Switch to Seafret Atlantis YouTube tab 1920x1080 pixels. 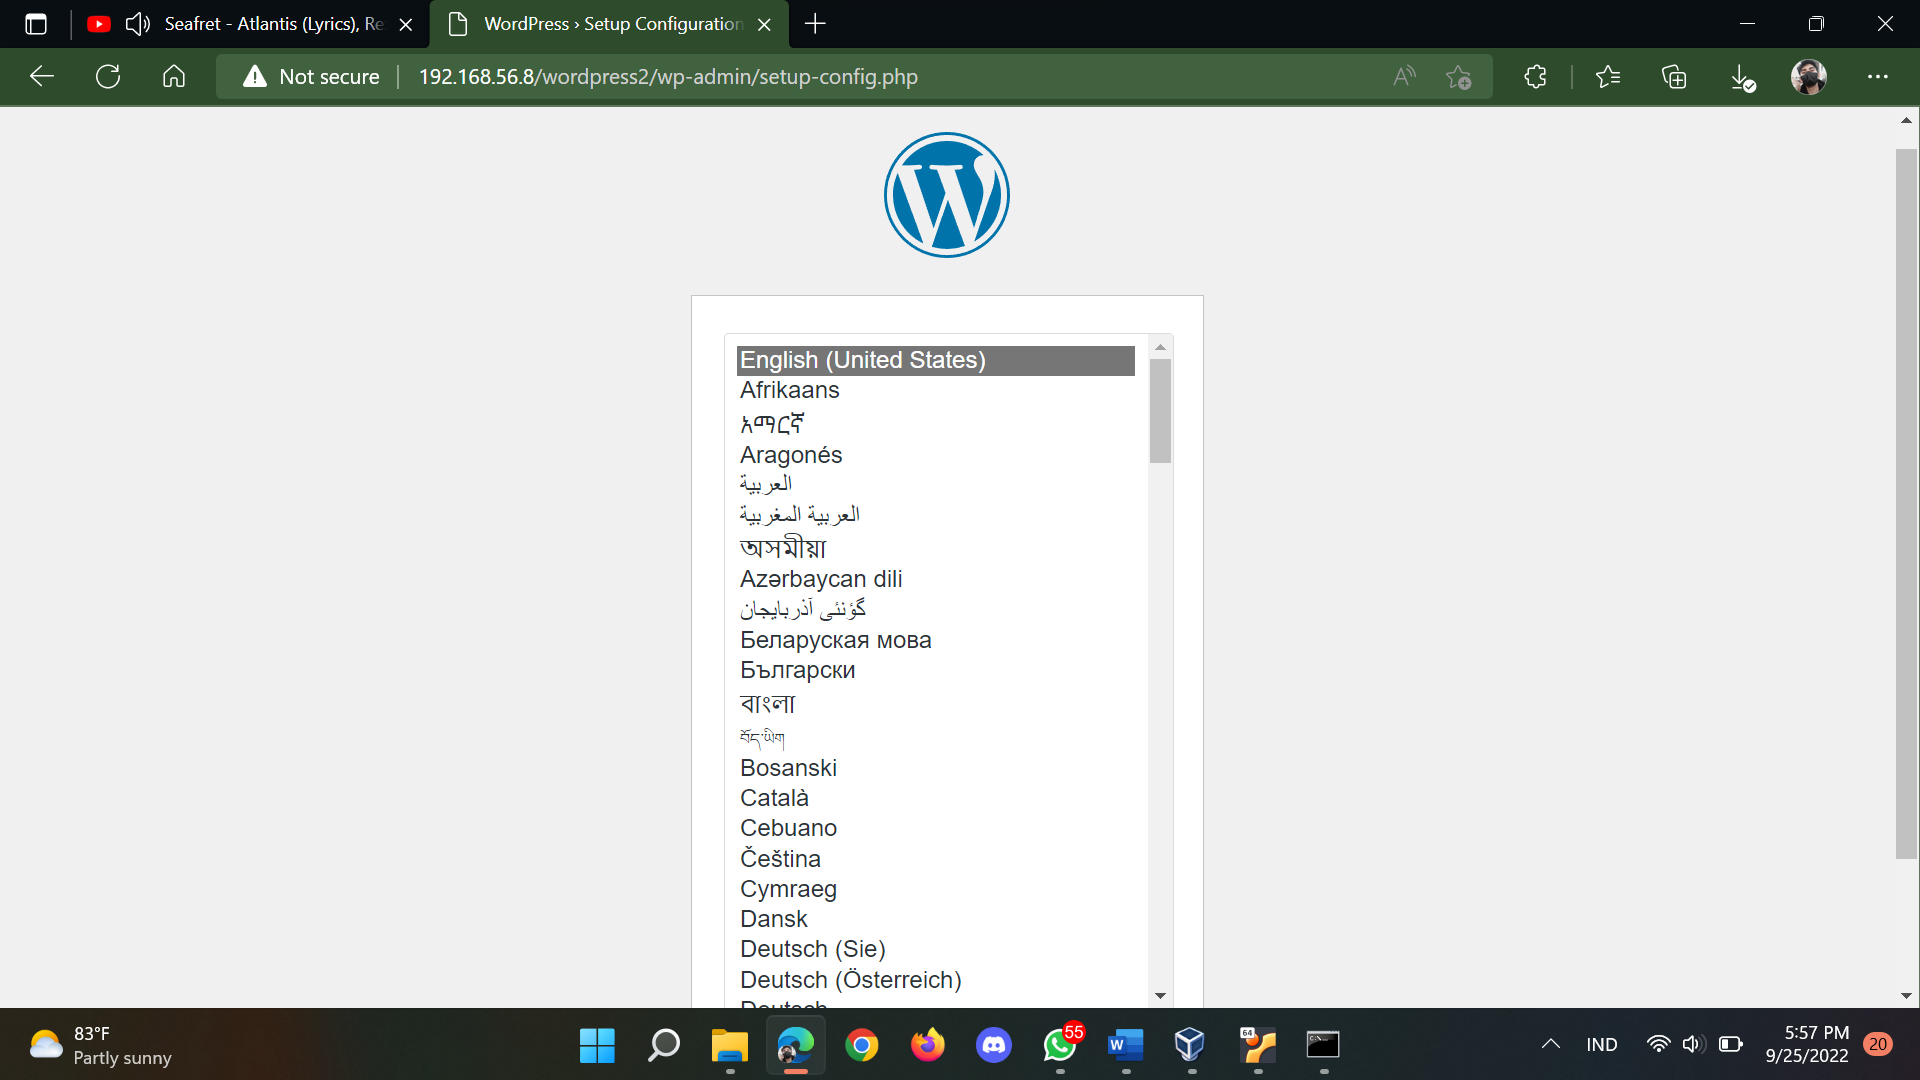(270, 24)
